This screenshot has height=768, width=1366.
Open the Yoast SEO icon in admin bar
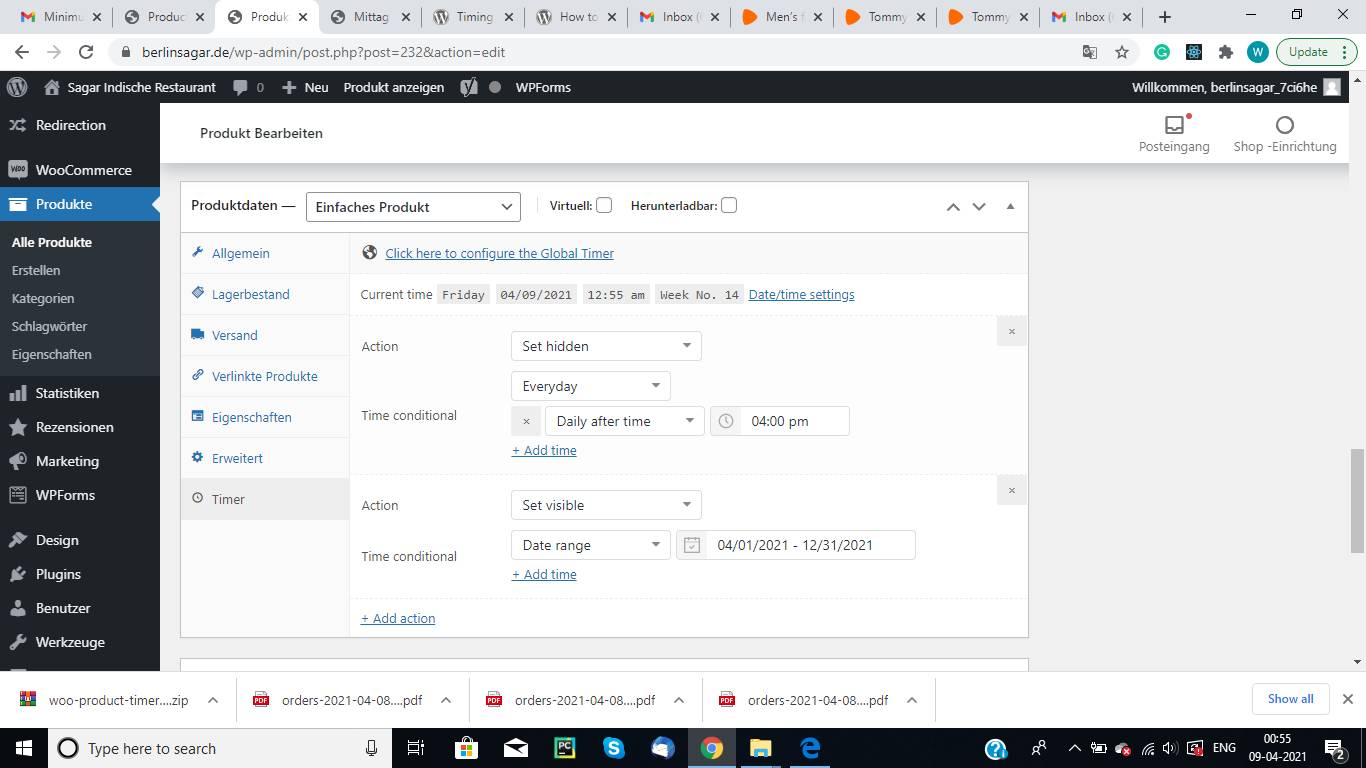pyautogui.click(x=468, y=87)
